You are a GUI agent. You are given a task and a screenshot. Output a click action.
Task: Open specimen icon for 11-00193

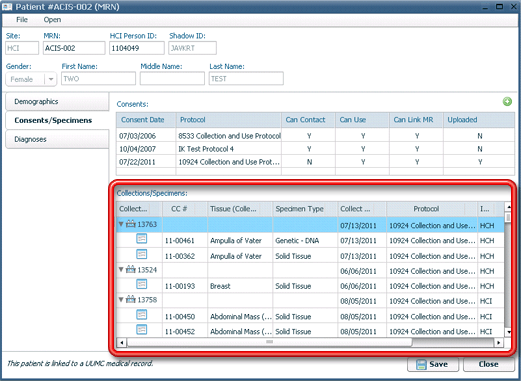tap(142, 284)
